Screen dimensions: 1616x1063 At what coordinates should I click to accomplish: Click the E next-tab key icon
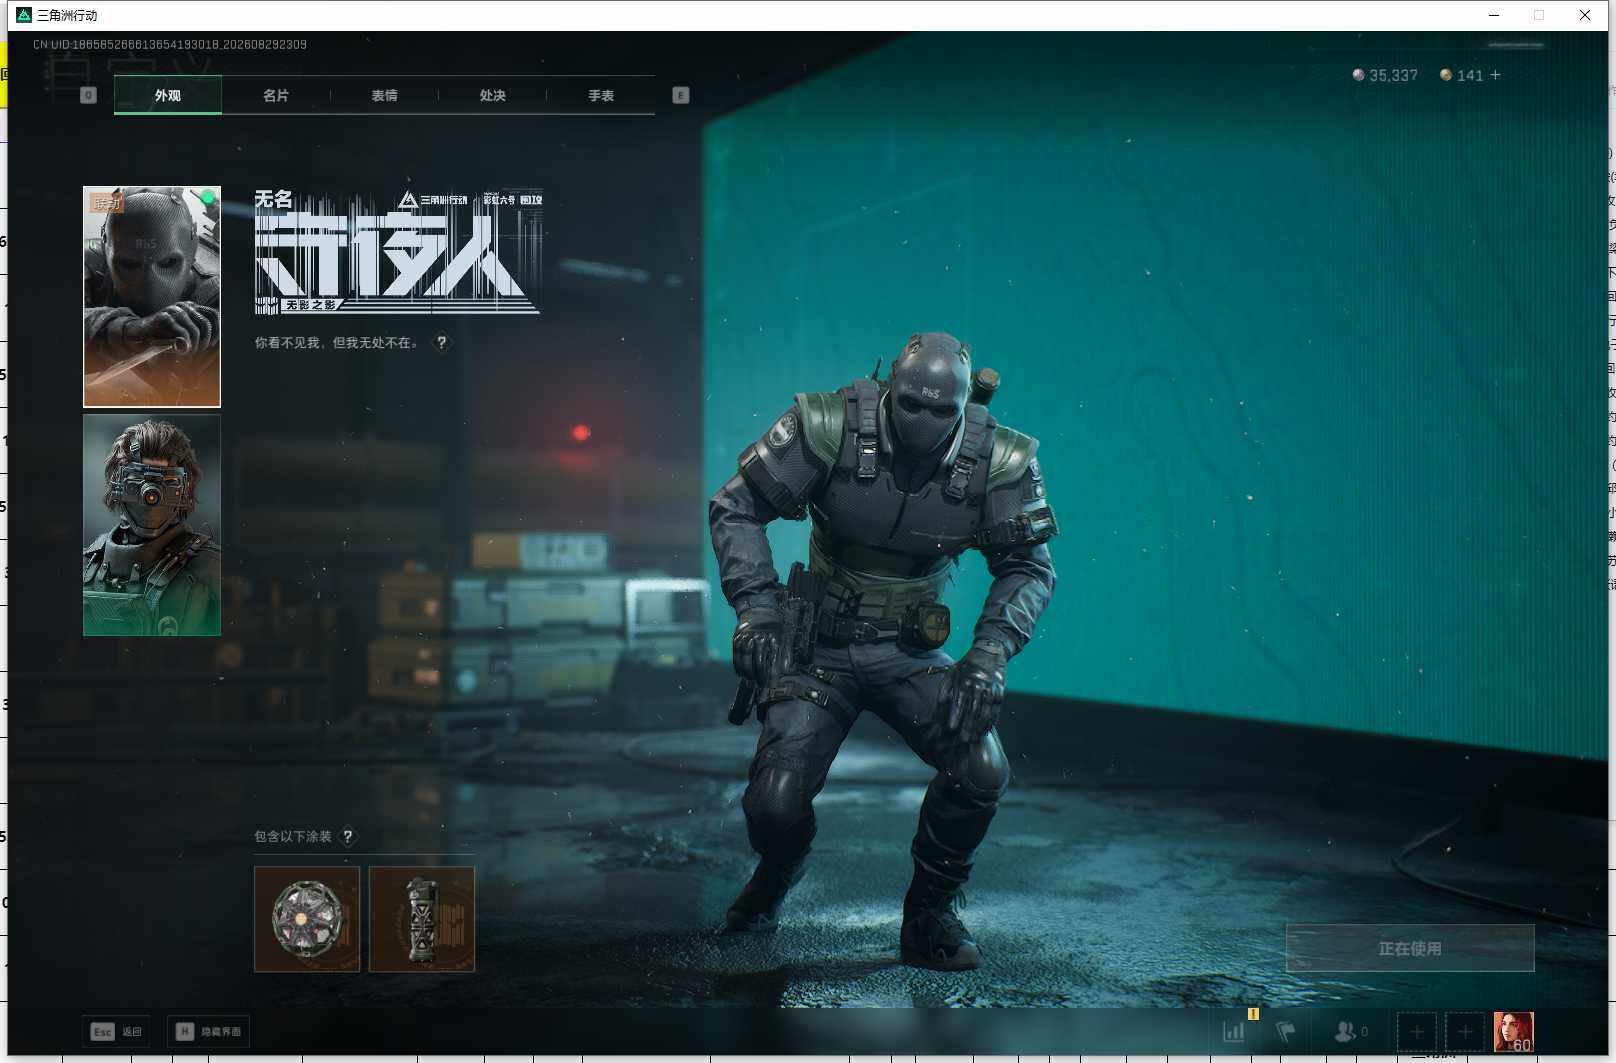tap(681, 95)
